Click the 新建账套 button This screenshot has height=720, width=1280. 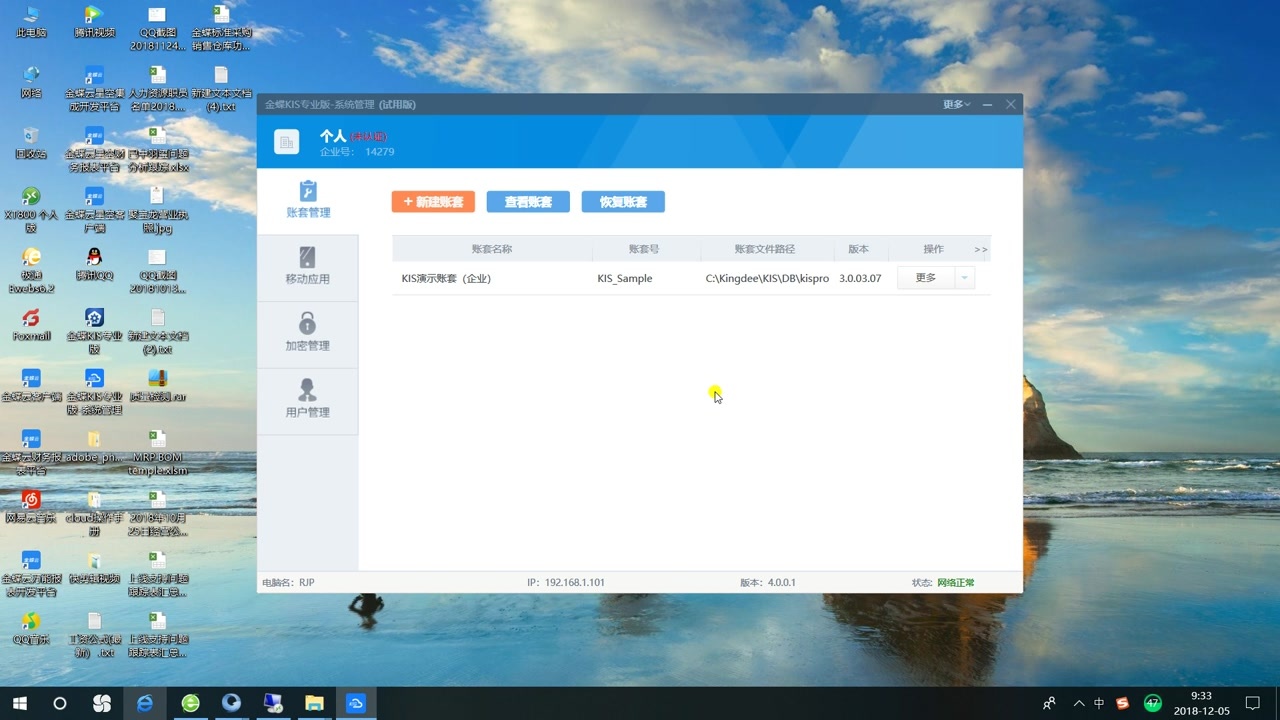pyautogui.click(x=433, y=202)
